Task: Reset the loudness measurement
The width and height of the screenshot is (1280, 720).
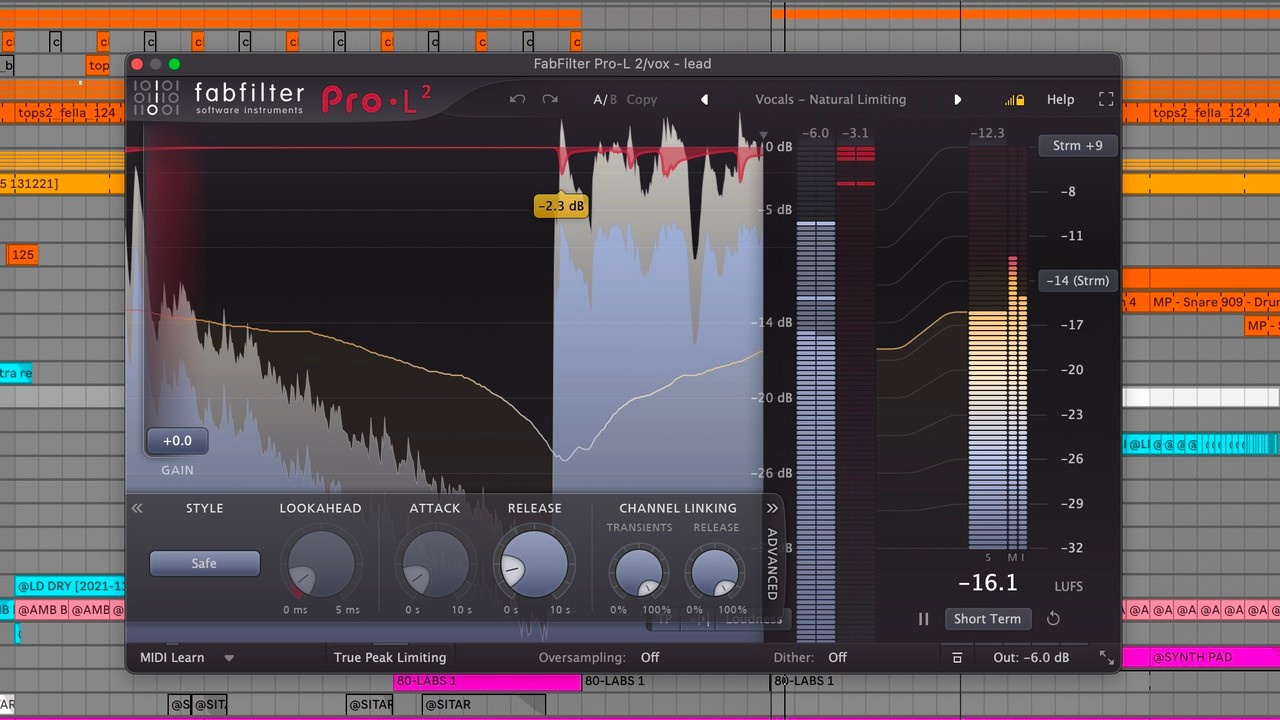Action: coord(1053,619)
